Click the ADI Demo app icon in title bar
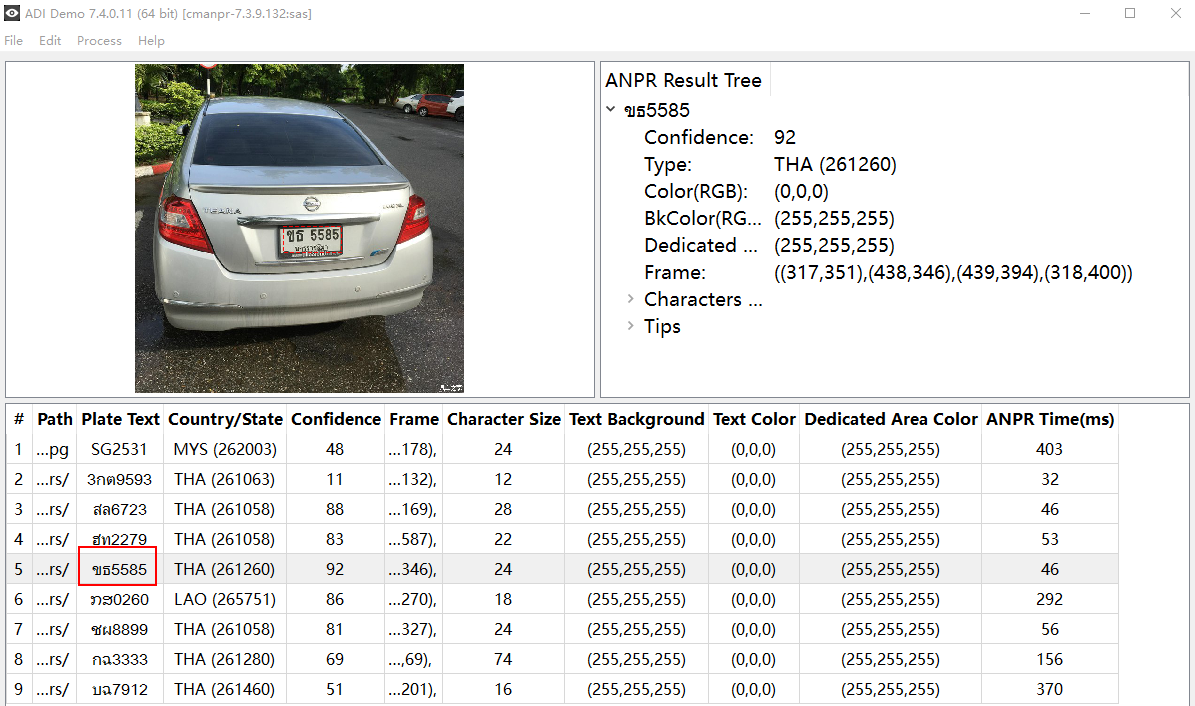This screenshot has height=706, width=1195. 12,13
